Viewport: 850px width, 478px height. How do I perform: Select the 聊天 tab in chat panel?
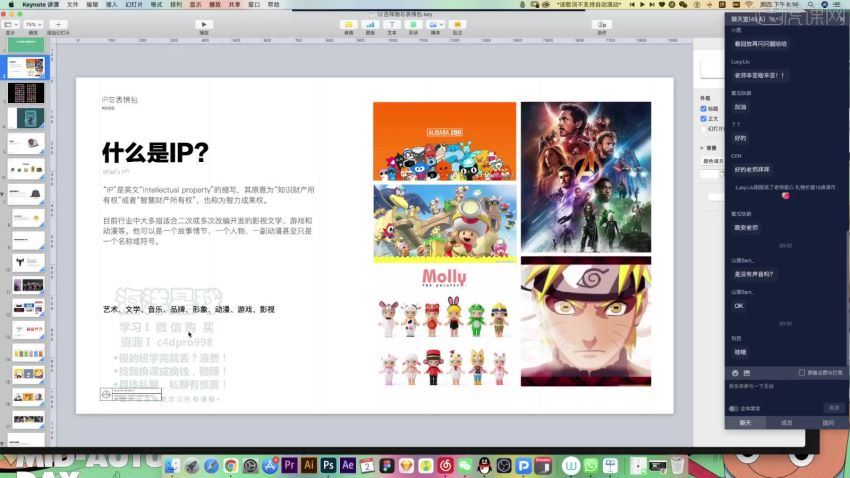pos(745,423)
